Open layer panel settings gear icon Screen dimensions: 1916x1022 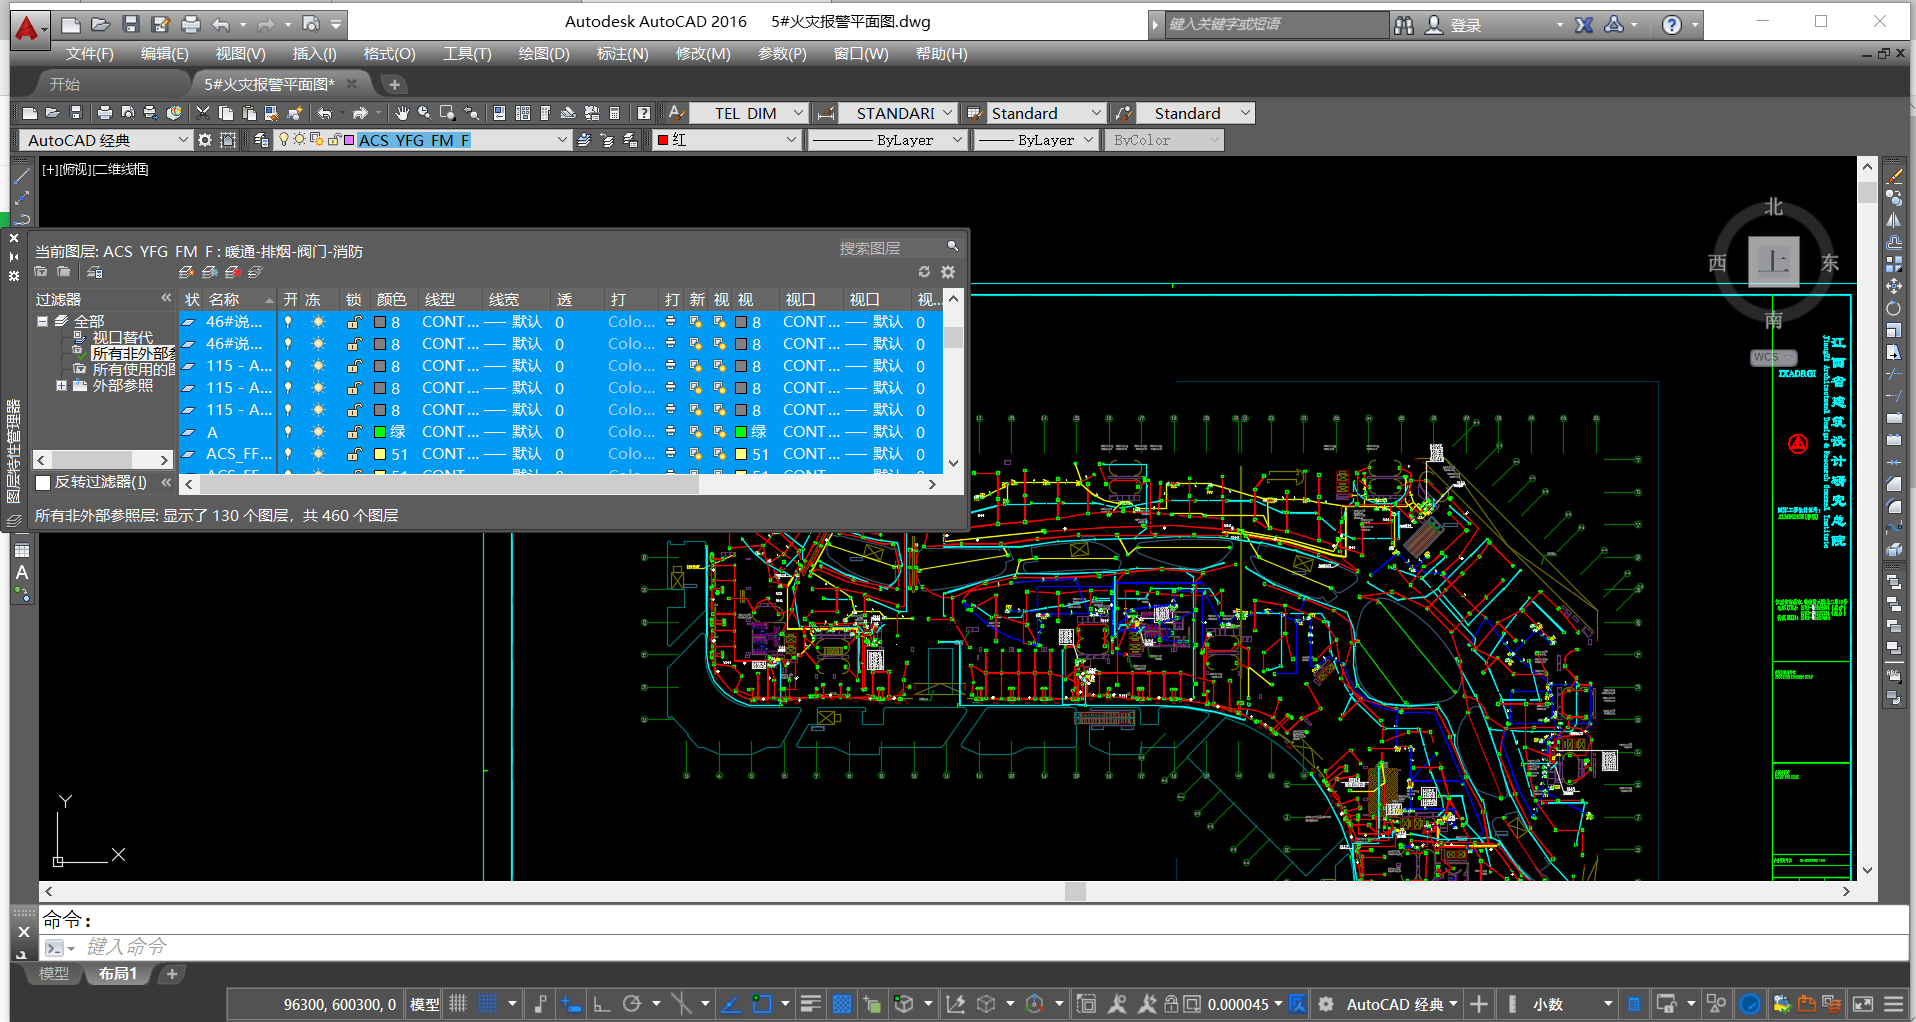pos(948,272)
